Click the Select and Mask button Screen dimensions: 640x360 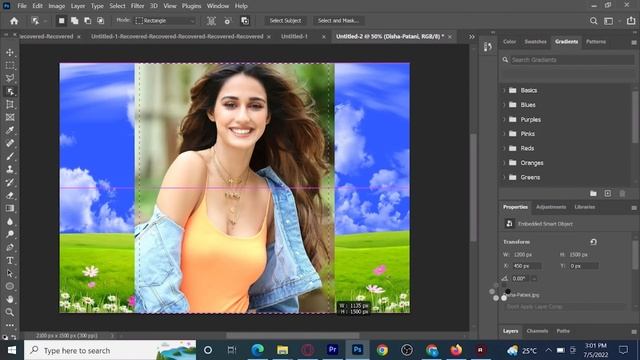pos(338,20)
